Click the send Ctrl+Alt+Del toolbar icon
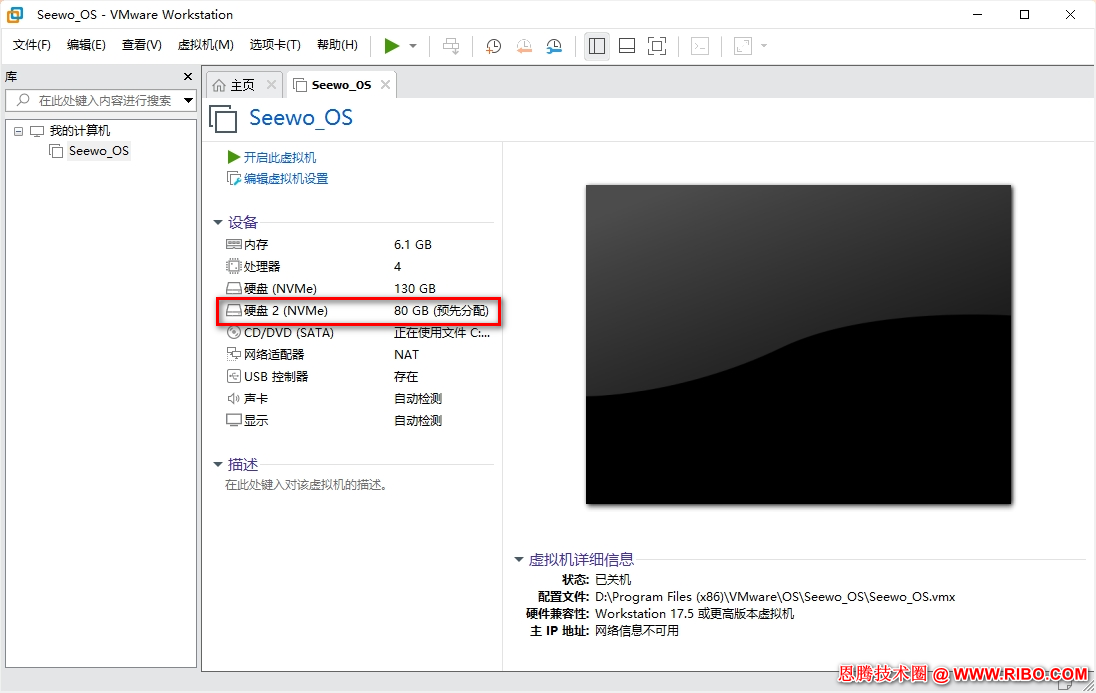Image resolution: width=1096 pixels, height=693 pixels. [451, 46]
